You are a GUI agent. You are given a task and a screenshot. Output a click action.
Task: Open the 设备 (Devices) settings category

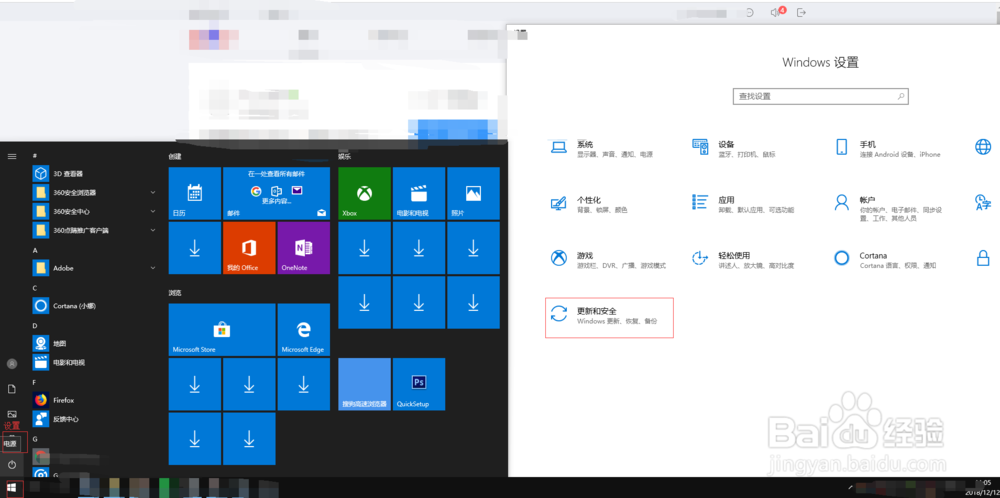tap(735, 149)
